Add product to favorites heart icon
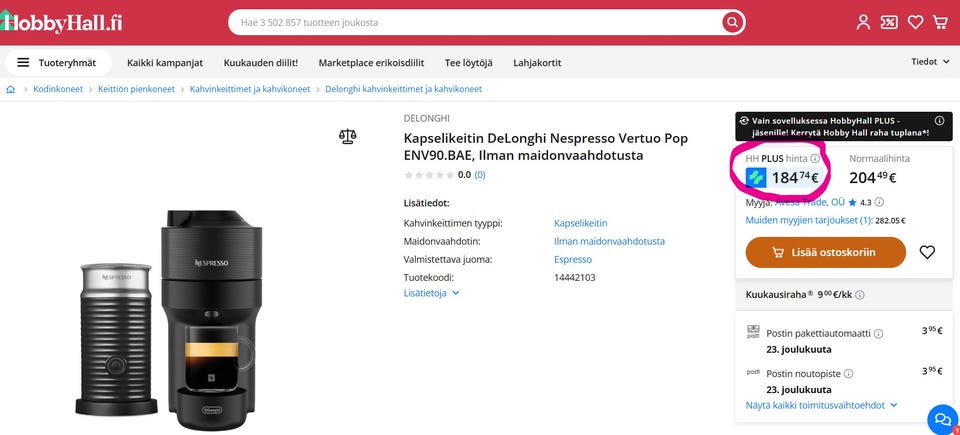Viewport: 960px width, 435px height. click(928, 252)
